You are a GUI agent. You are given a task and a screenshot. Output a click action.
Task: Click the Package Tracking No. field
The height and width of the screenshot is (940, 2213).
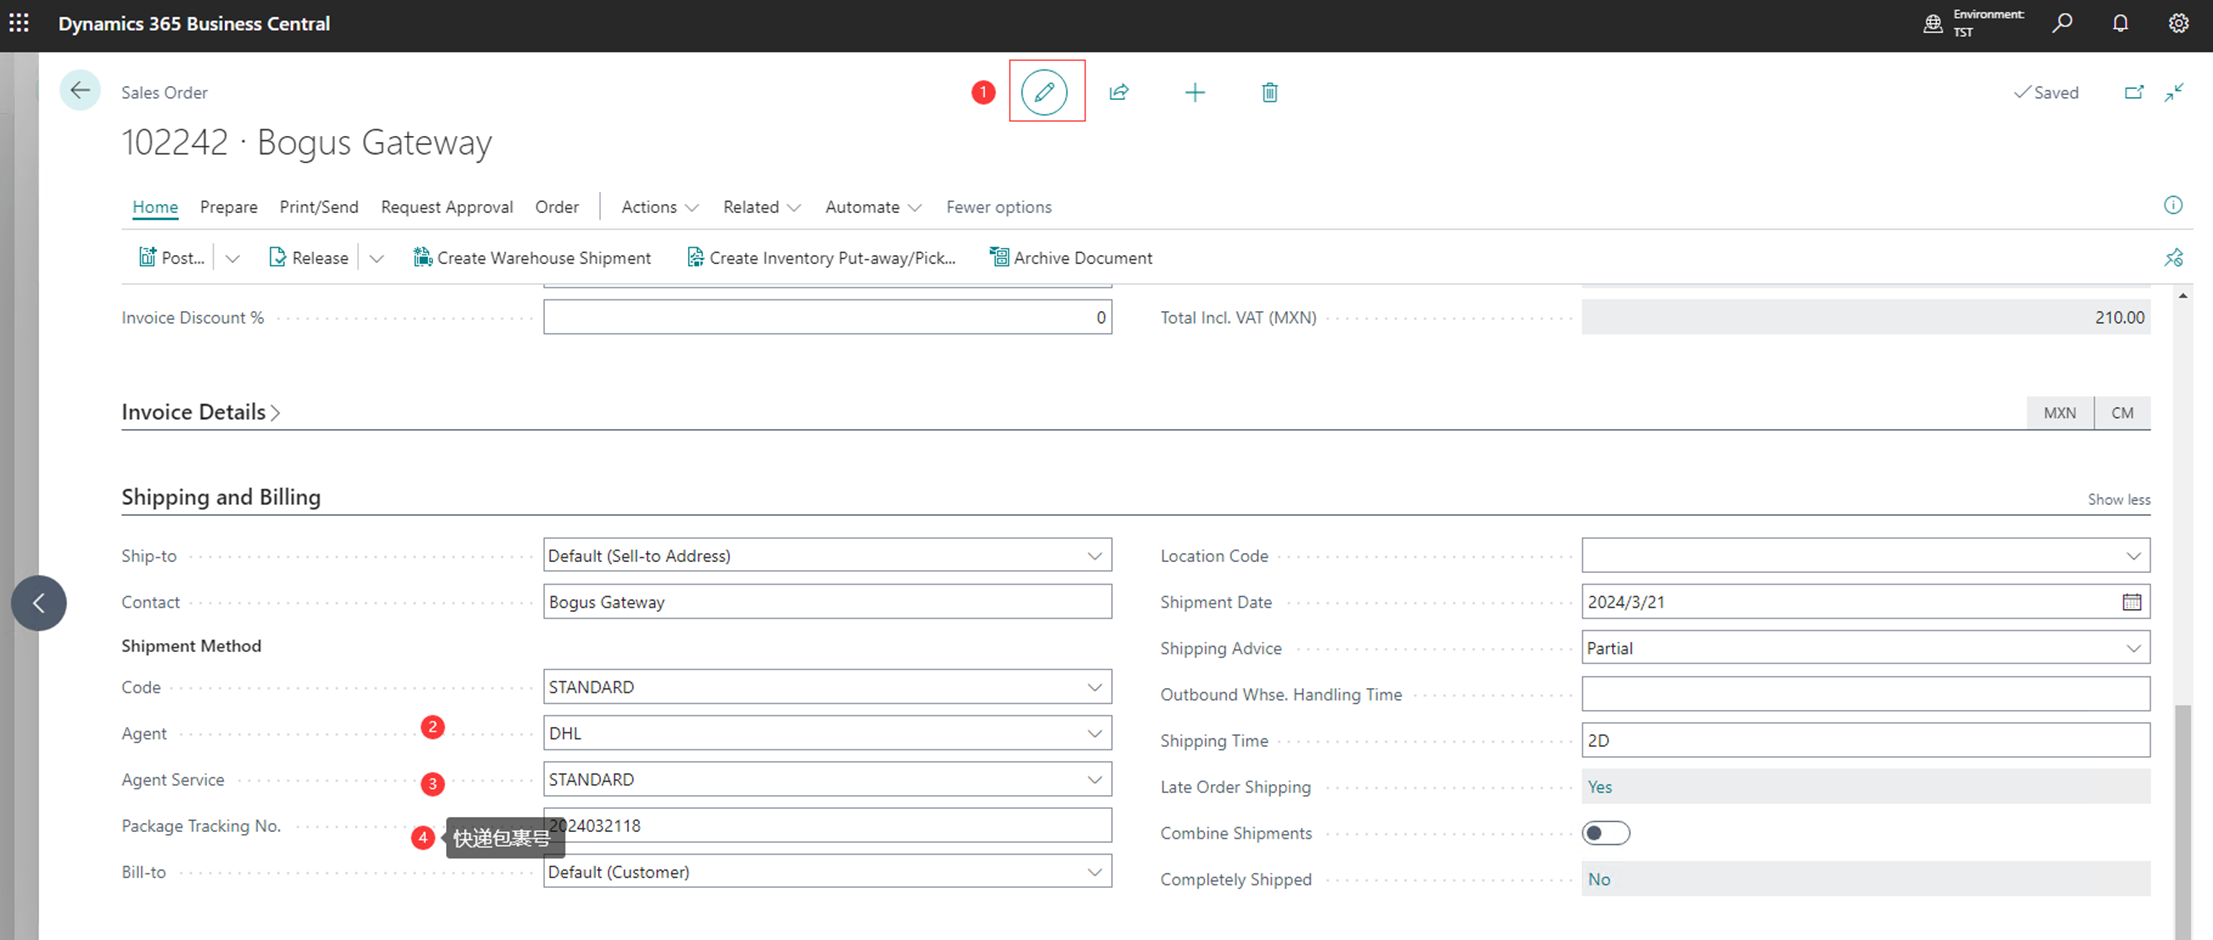click(827, 825)
